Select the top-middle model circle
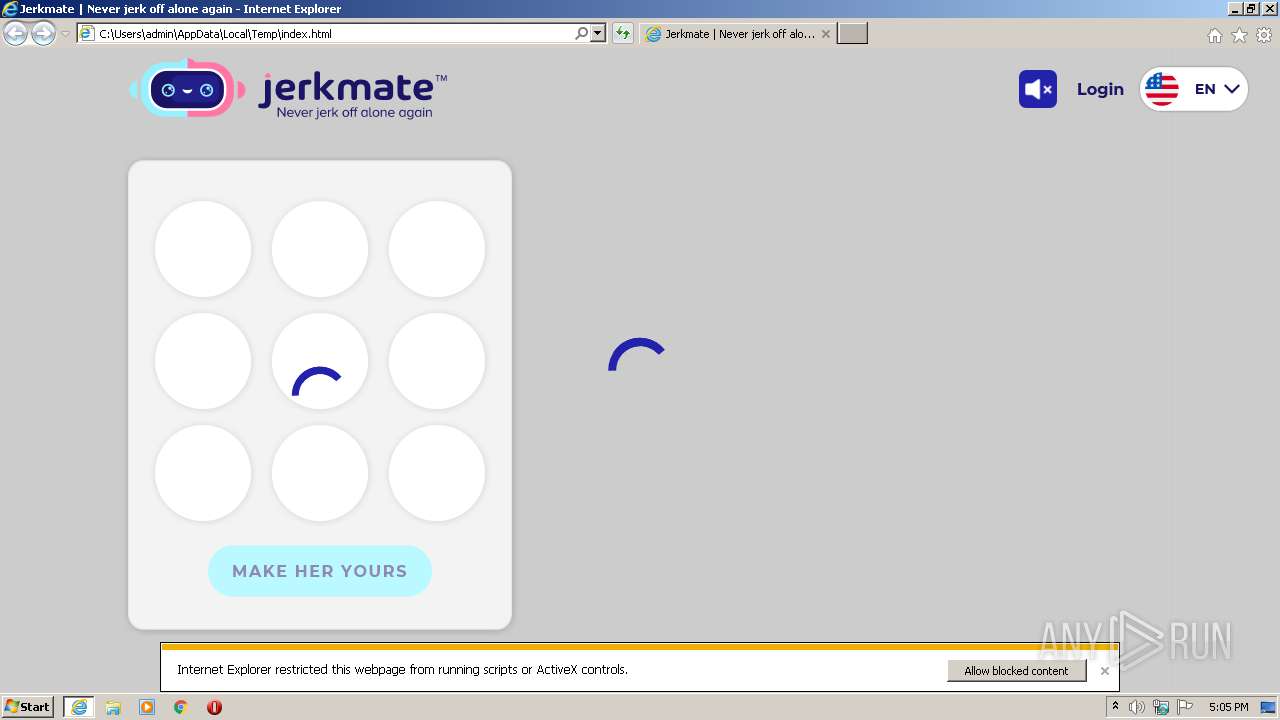Image resolution: width=1280 pixels, height=720 pixels. click(x=320, y=249)
